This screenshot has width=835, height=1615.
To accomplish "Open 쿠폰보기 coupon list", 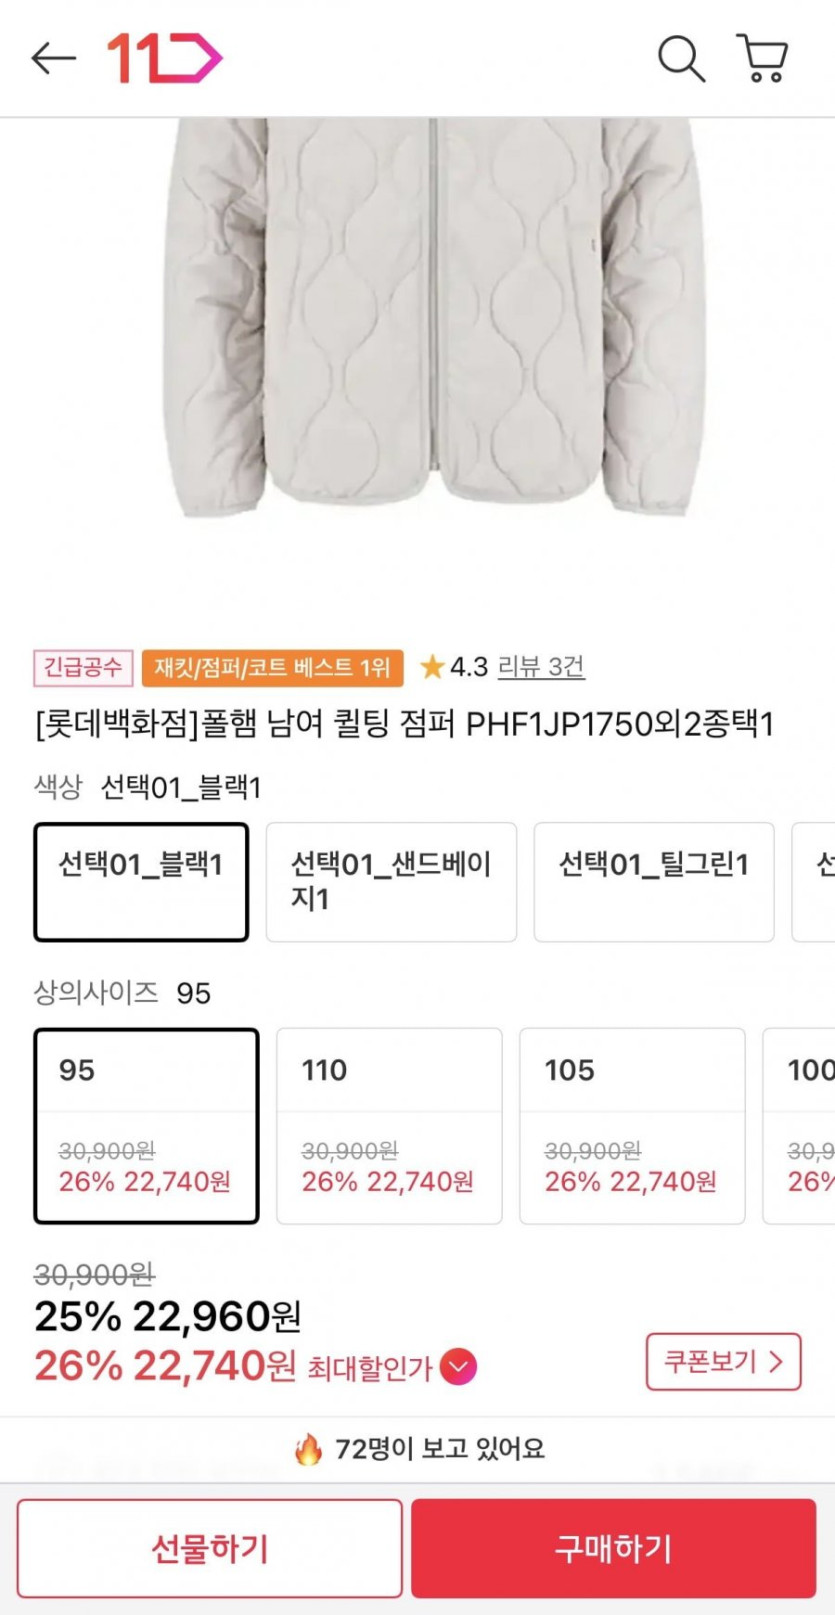I will (723, 1361).
